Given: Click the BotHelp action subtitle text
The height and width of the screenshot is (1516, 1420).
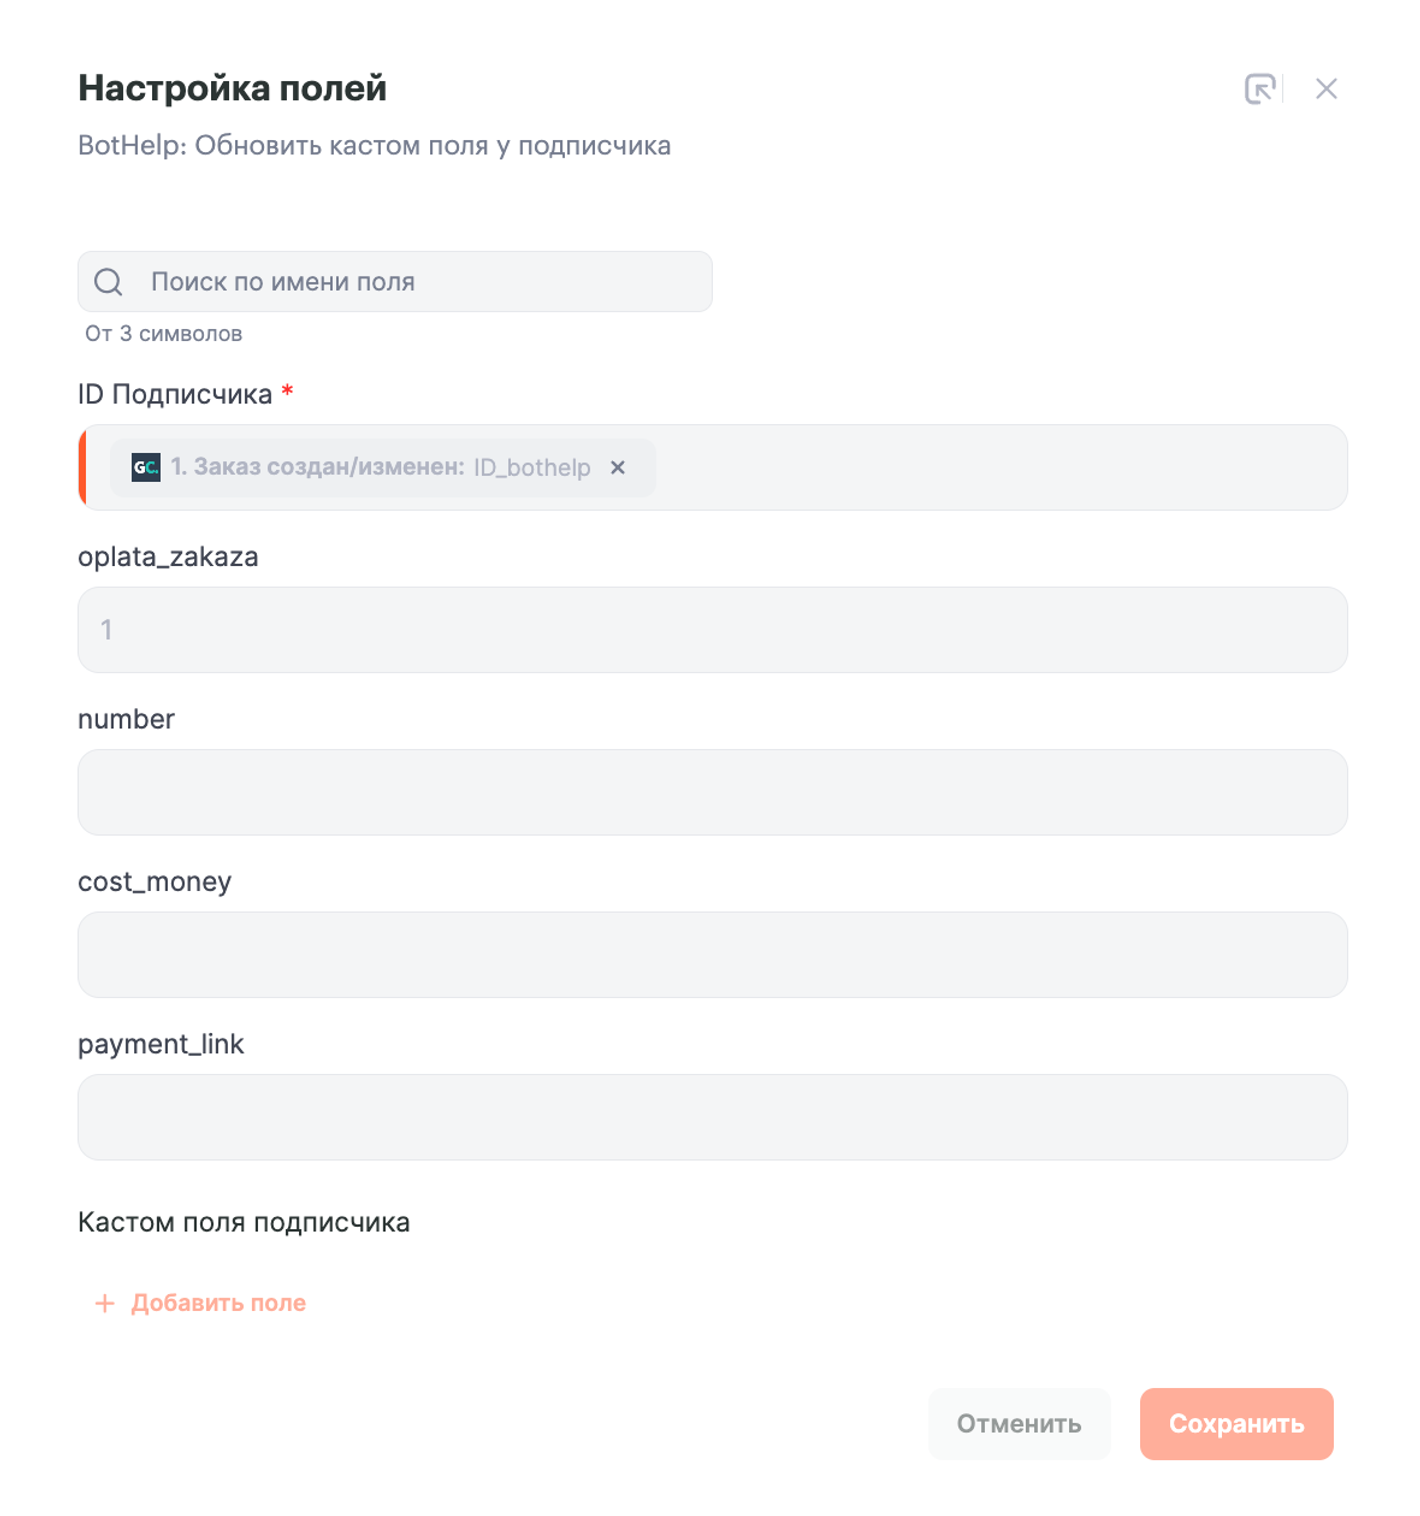Looking at the screenshot, I should coord(374,146).
